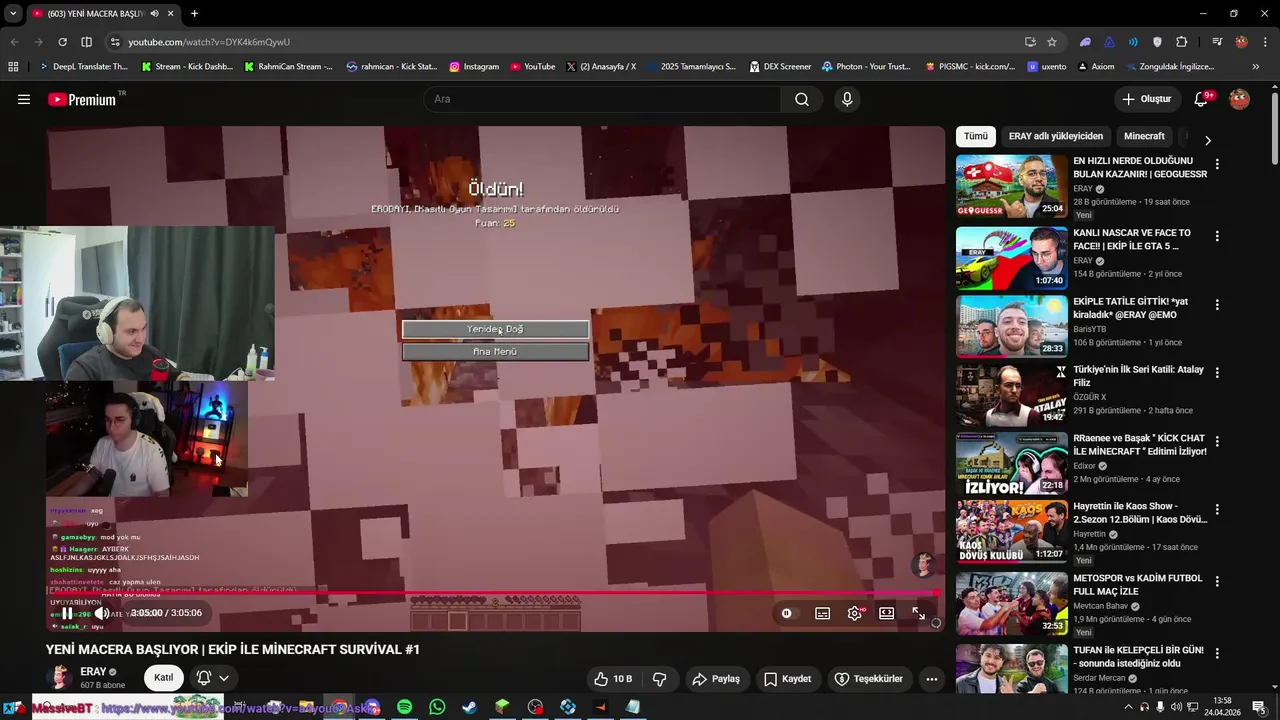1280x720 pixels.
Task: Switch the player to theater mode
Action: [886, 613]
